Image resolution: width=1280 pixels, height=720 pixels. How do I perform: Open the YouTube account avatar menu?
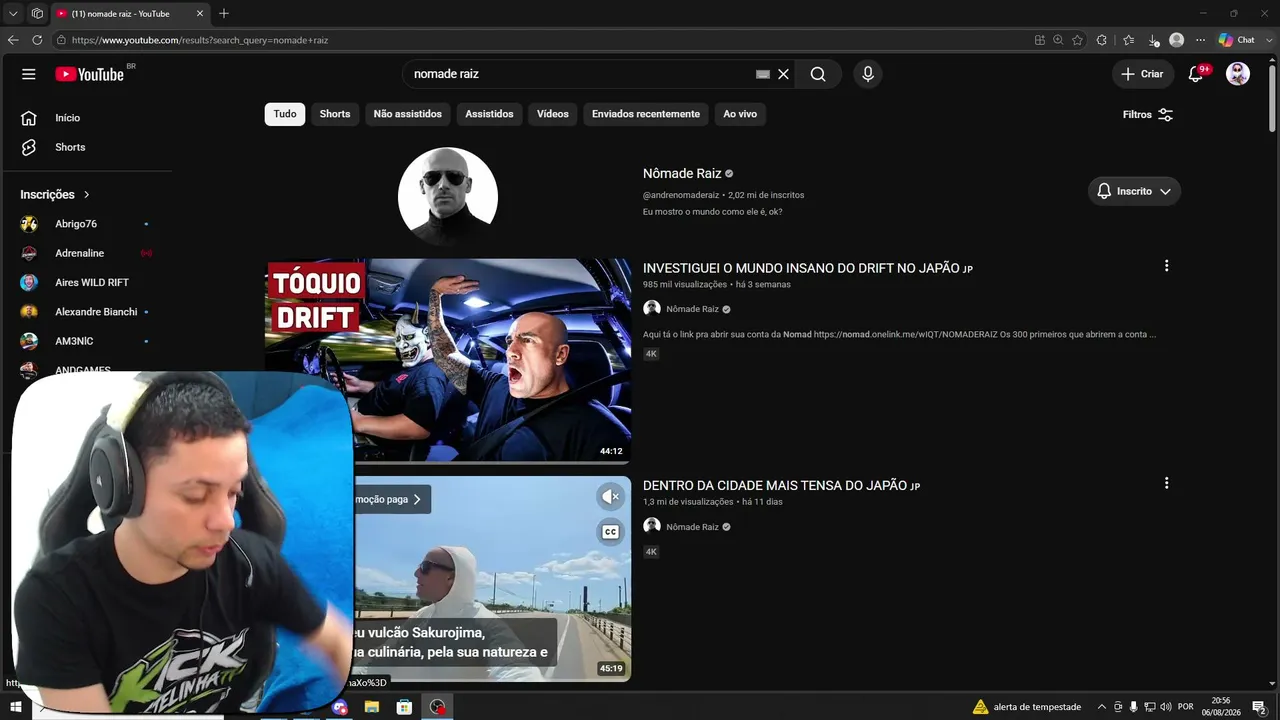coord(1238,74)
